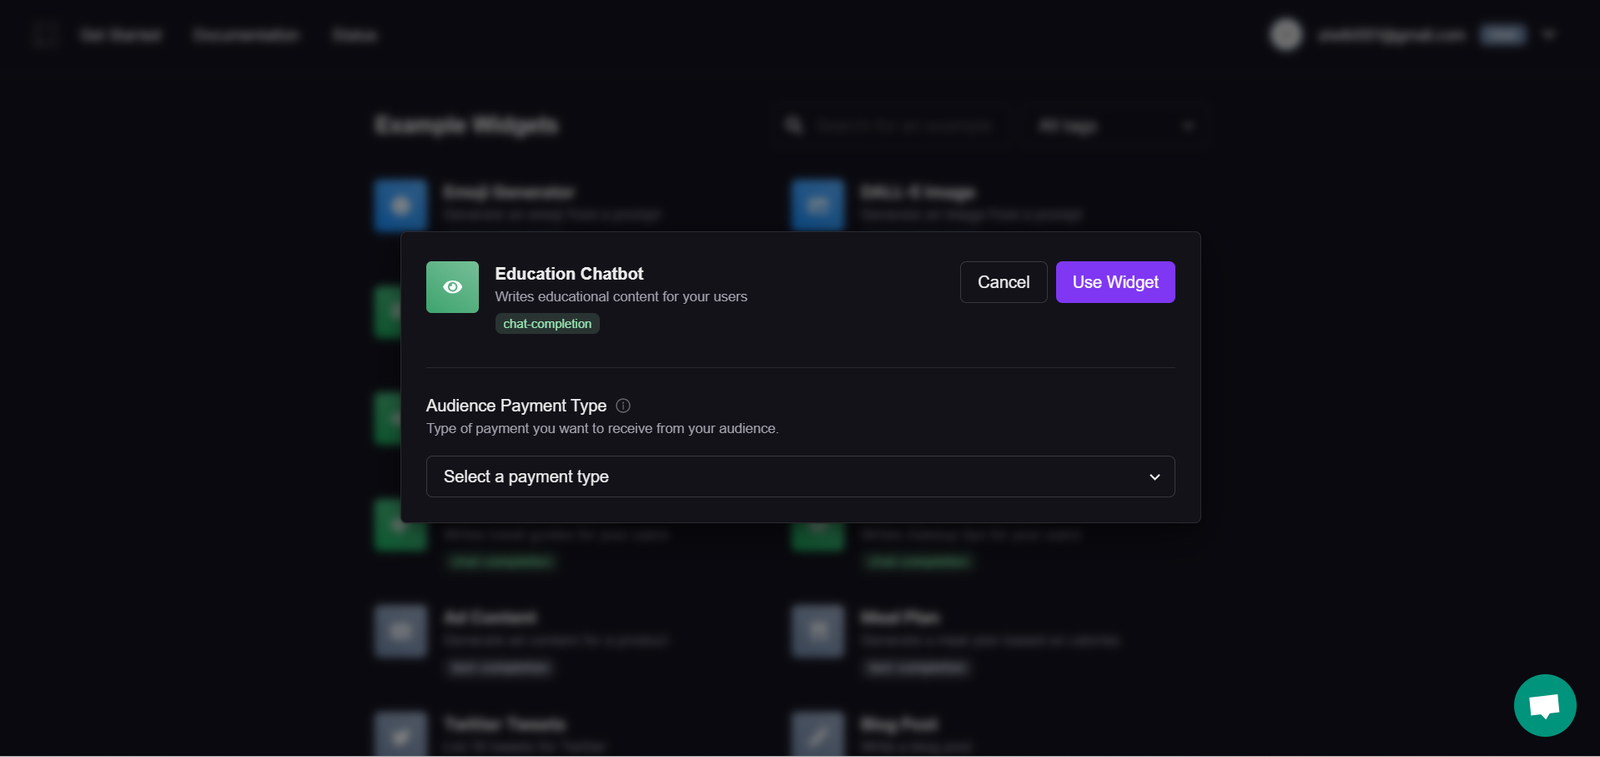Click the Cancel button
Screen dimensions: 1600x757
pos(1003,282)
